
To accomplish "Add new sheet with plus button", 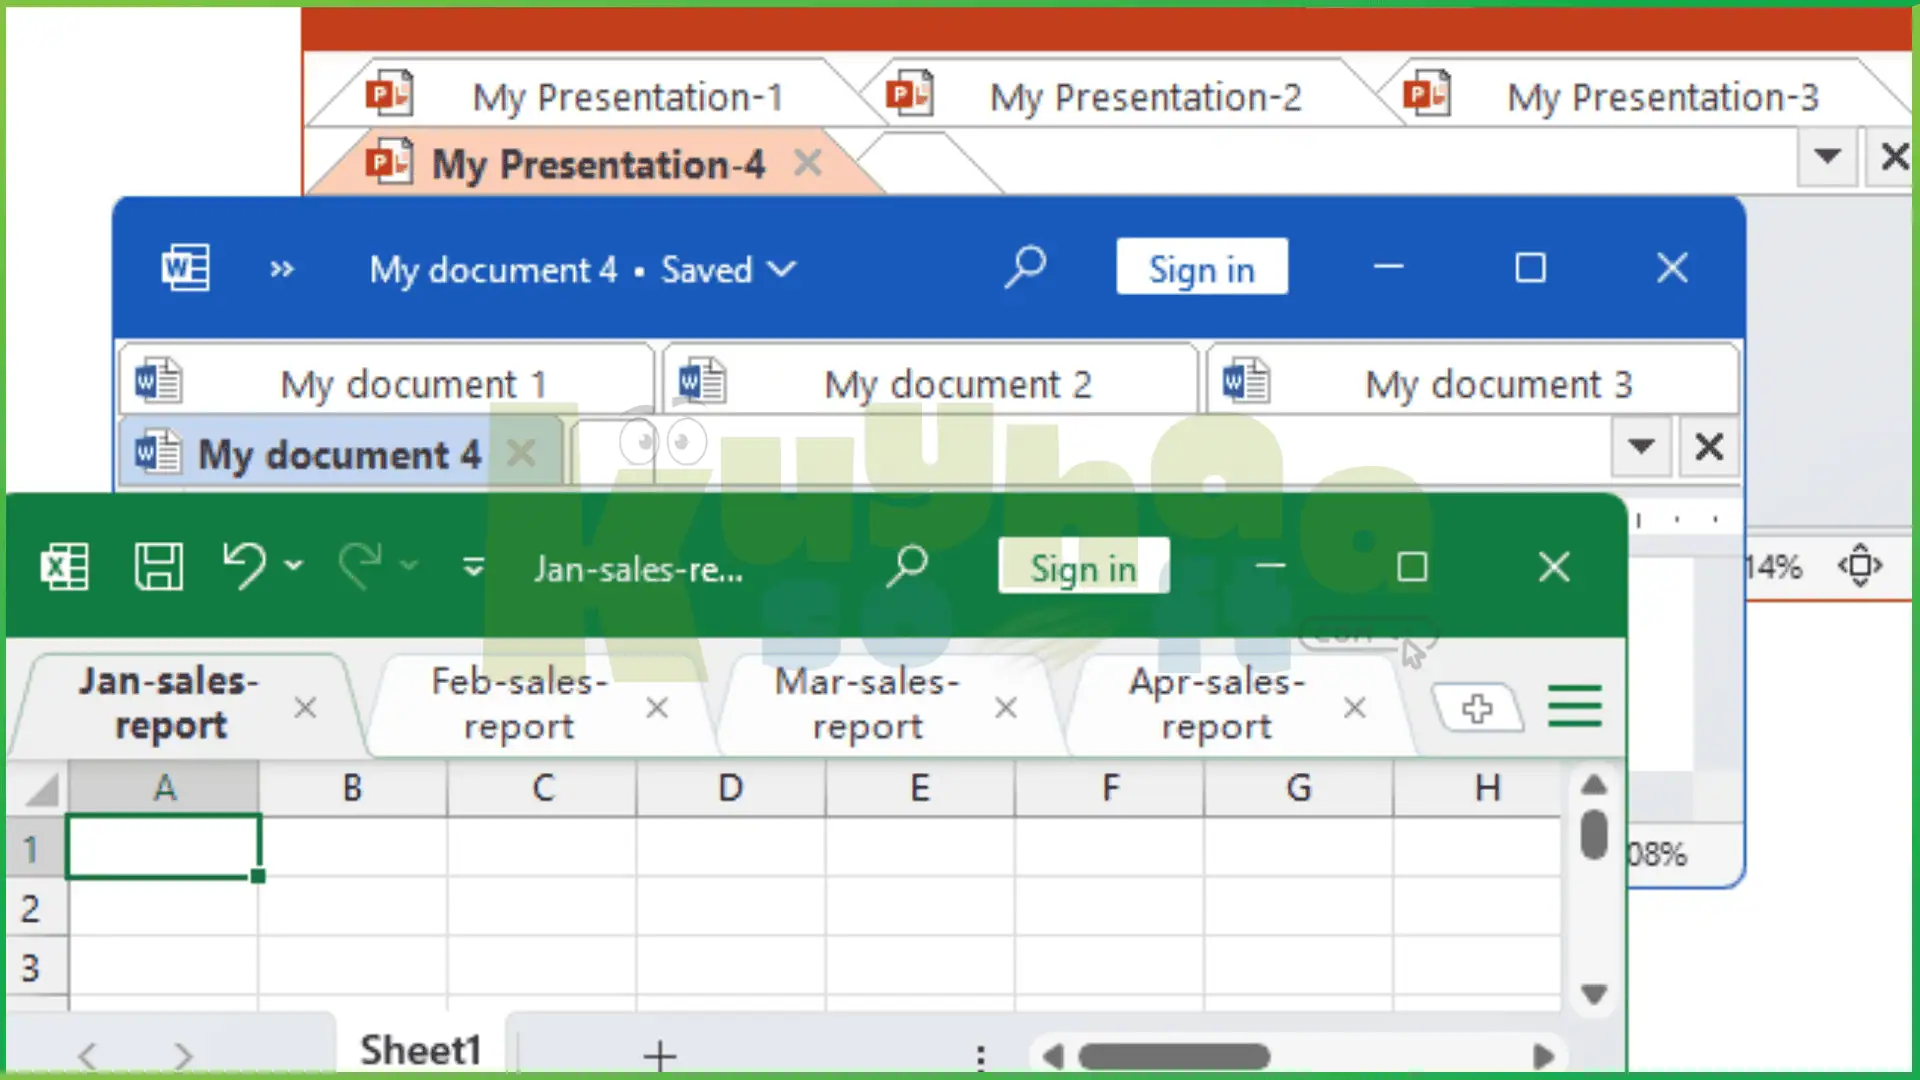I will pyautogui.click(x=659, y=1055).
